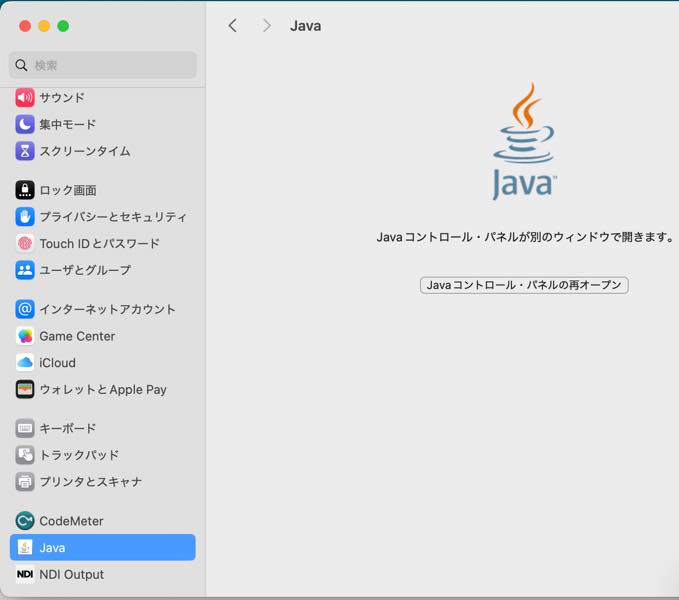
Task: Select the highlighted Java label
Action: 52,548
